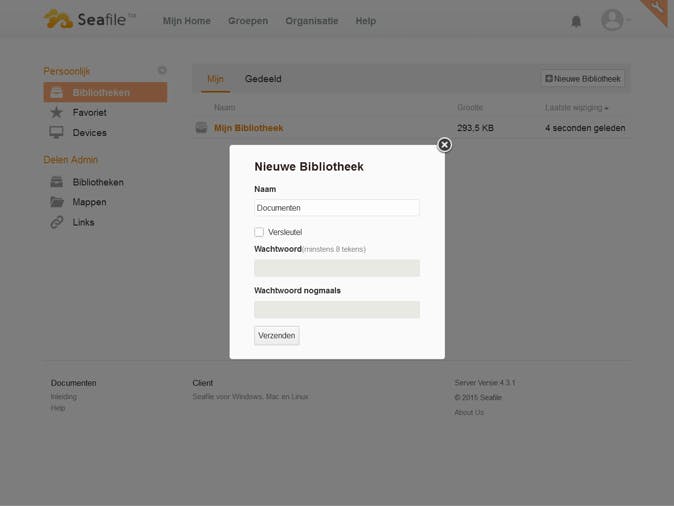674x506 pixels.
Task: Click the 293.5 KB size cell
Action: (x=475, y=128)
